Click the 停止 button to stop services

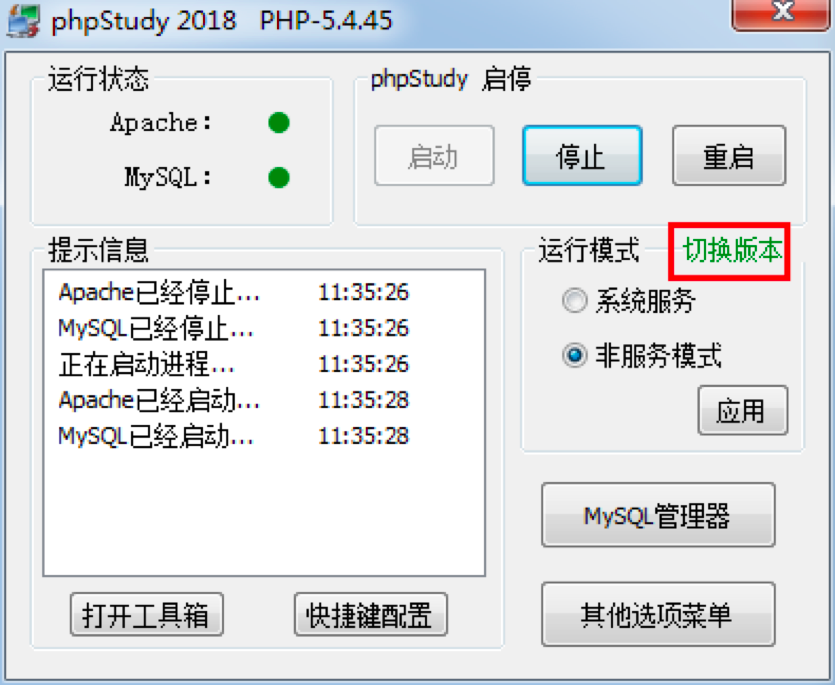(582, 156)
